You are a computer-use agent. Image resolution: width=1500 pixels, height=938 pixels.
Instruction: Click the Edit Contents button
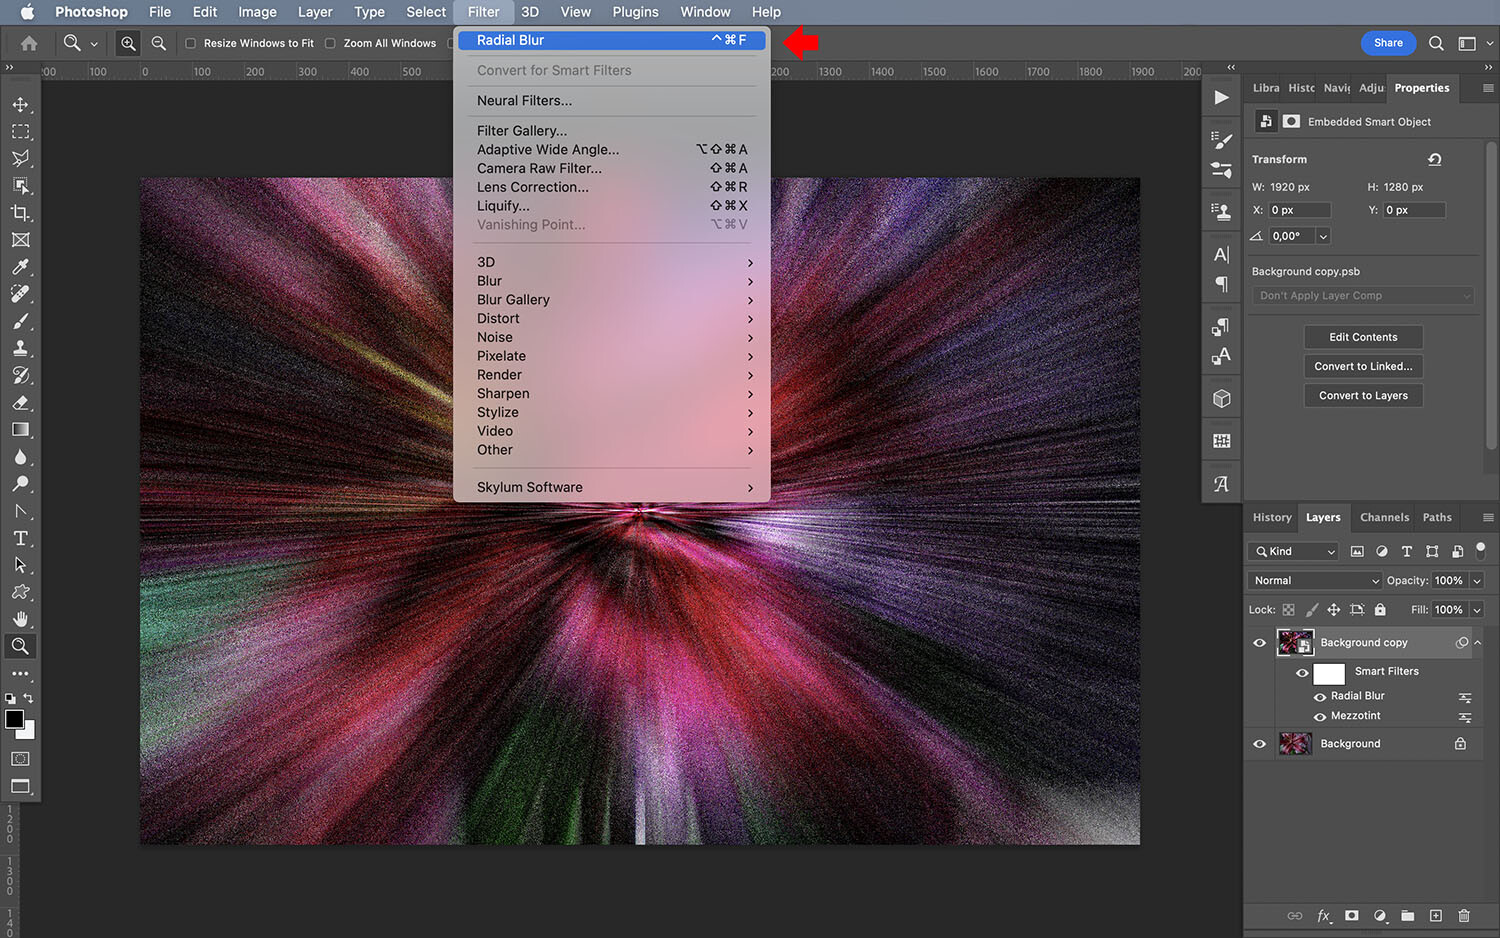1362,336
